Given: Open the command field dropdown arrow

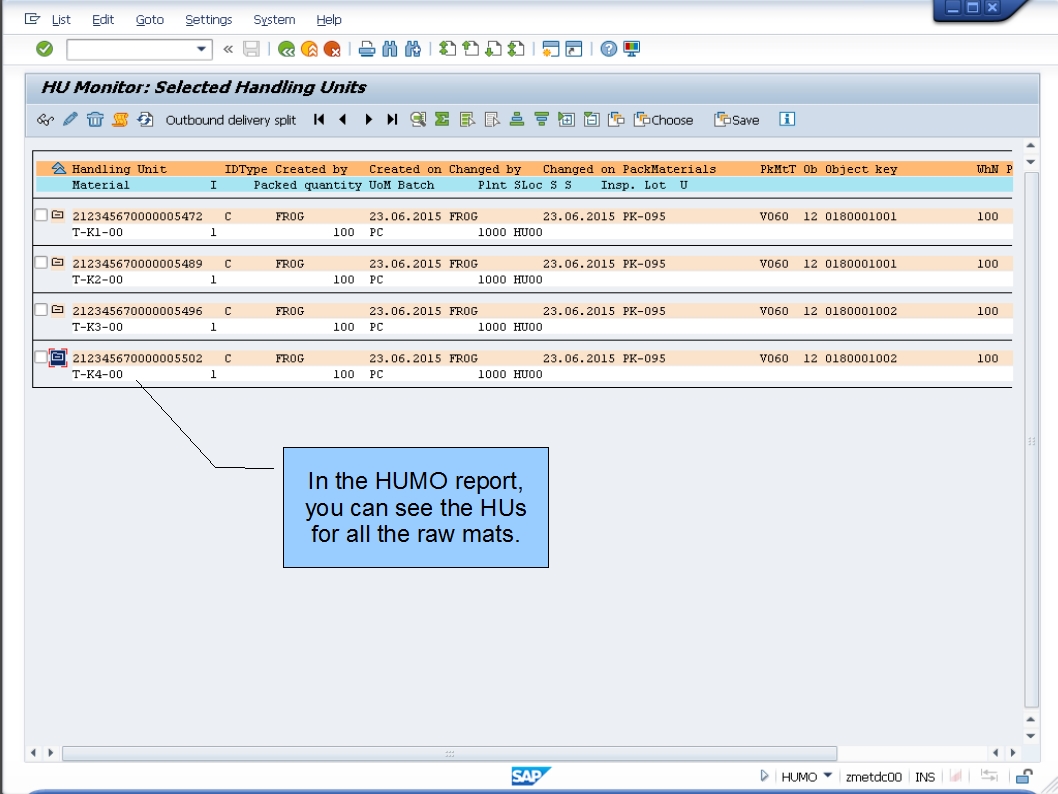Looking at the screenshot, I should 201,49.
